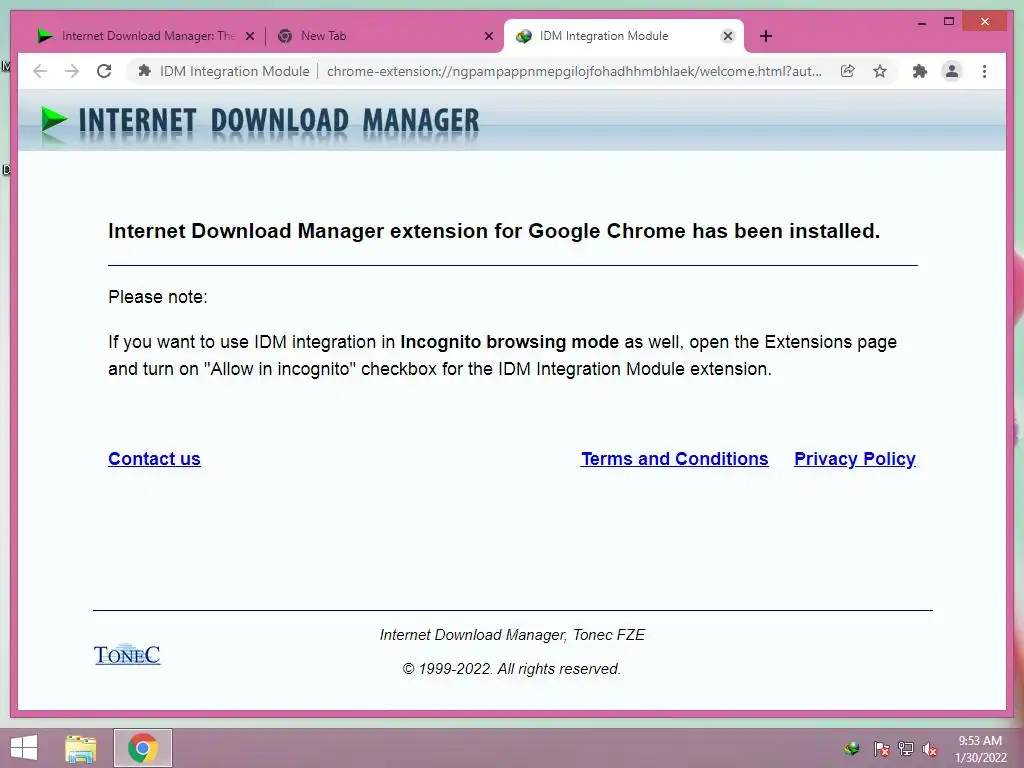Click the Chrome icon in the taskbar
The height and width of the screenshot is (768, 1024).
pyautogui.click(x=142, y=748)
